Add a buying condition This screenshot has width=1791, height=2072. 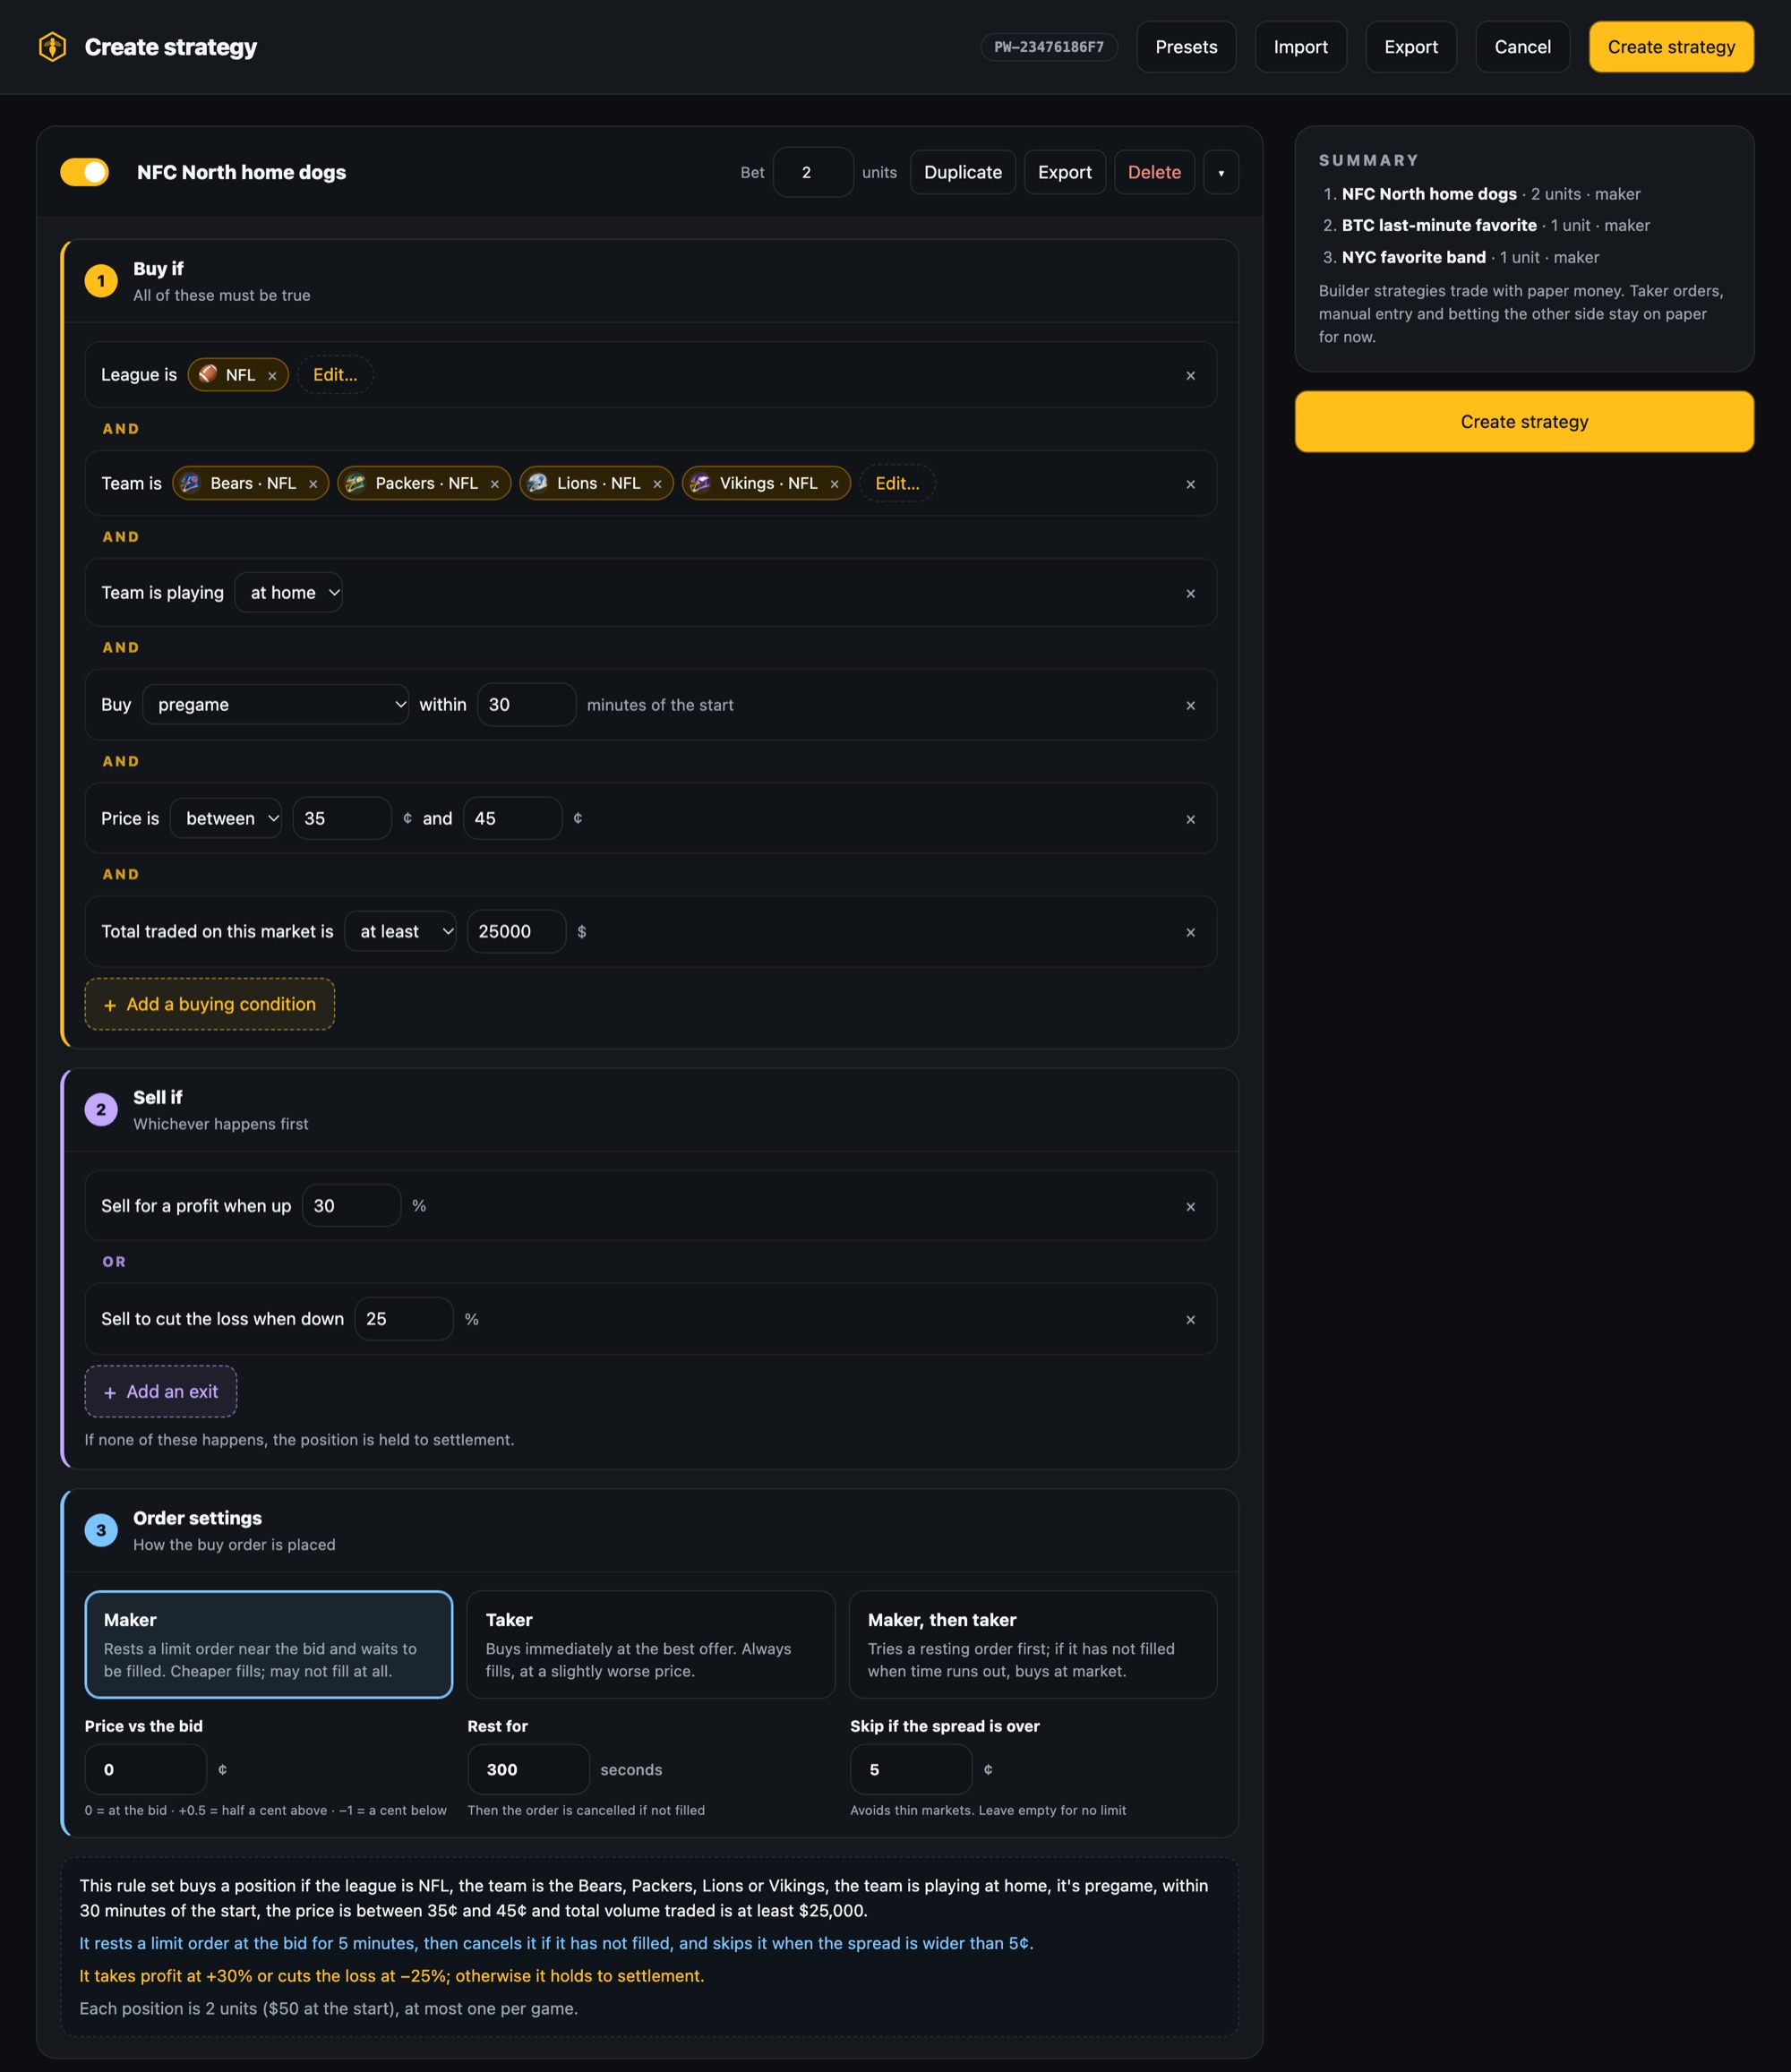[x=210, y=1004]
